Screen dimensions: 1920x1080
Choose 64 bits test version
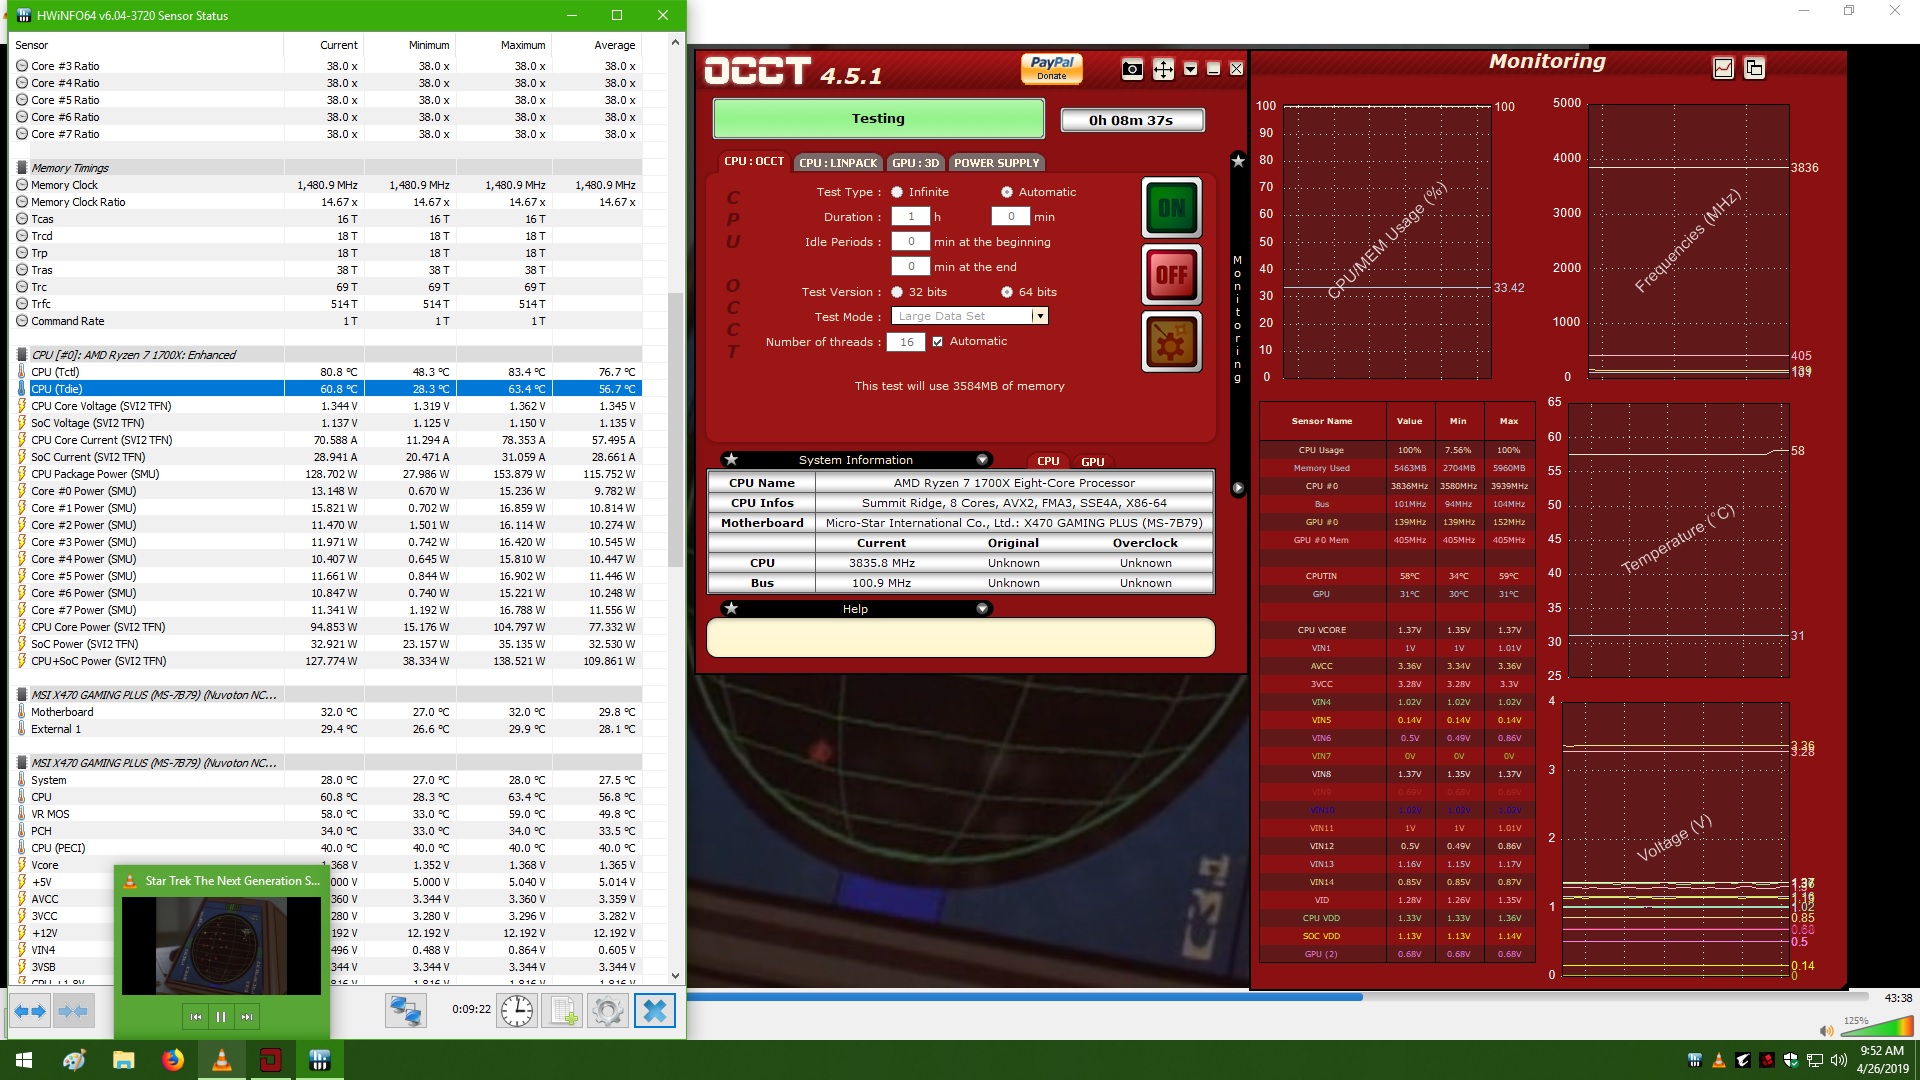tap(1007, 292)
